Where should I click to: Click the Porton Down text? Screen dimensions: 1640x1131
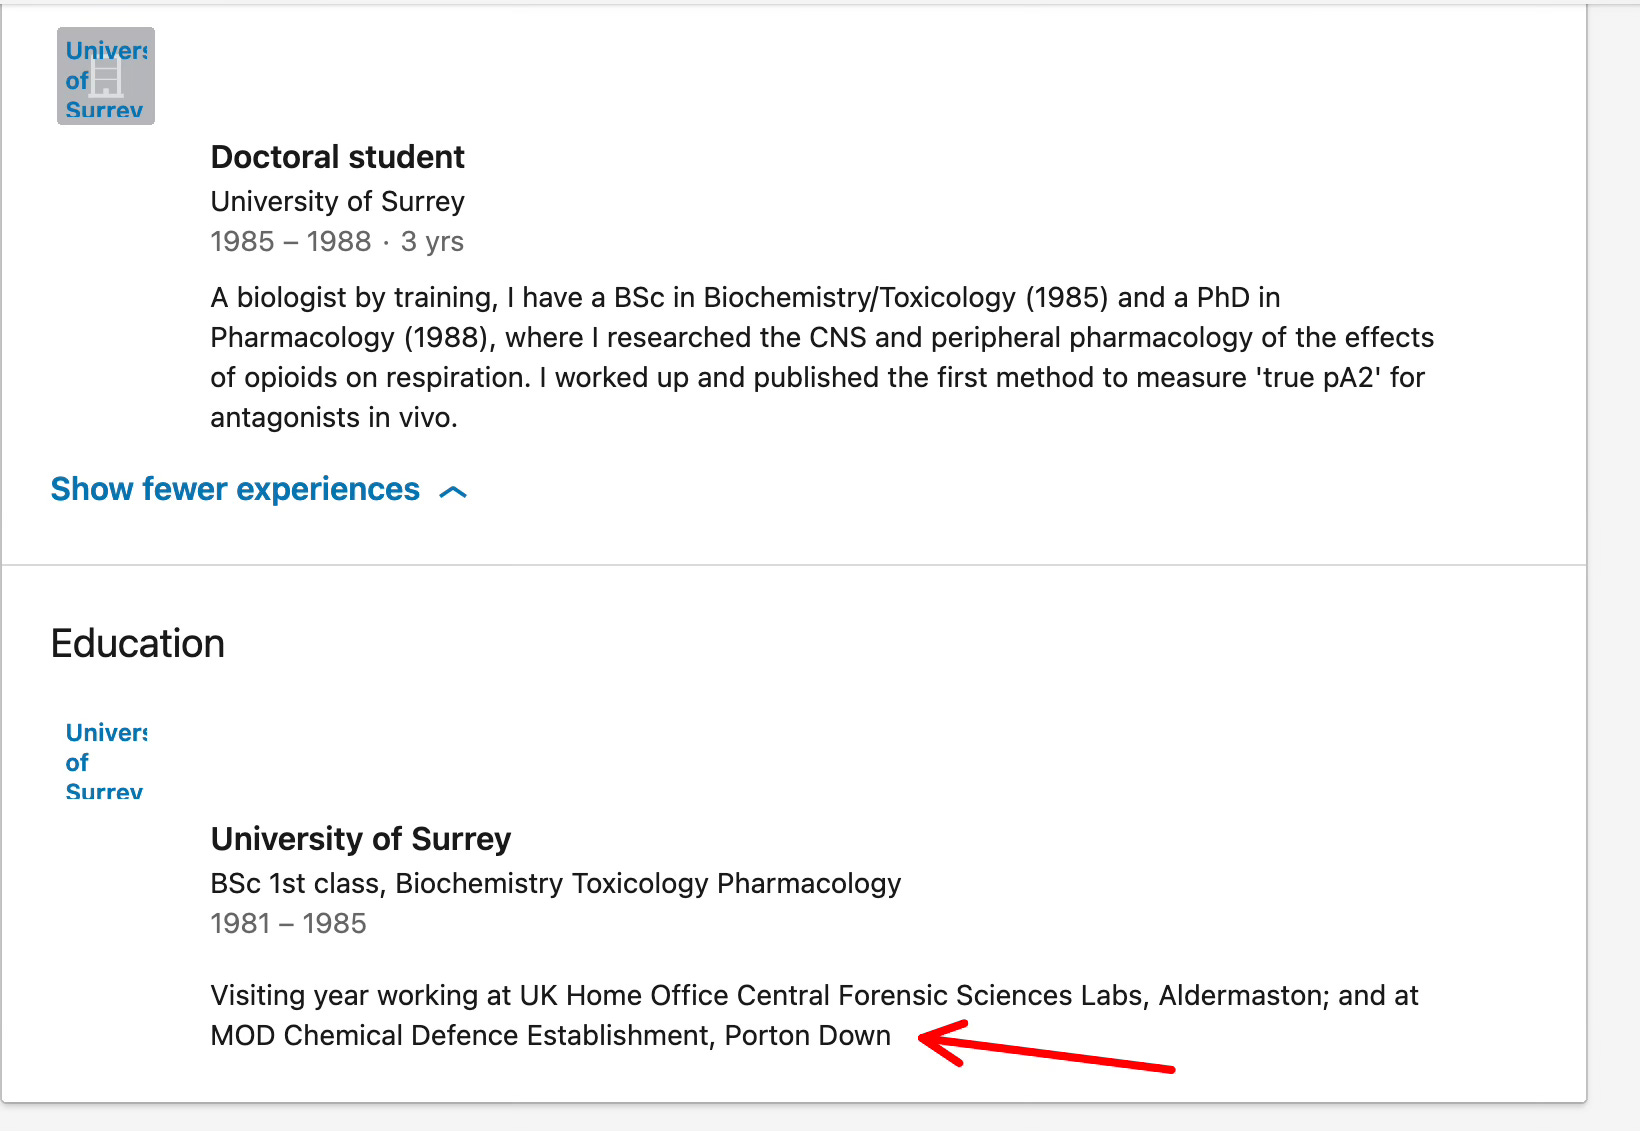808,1035
